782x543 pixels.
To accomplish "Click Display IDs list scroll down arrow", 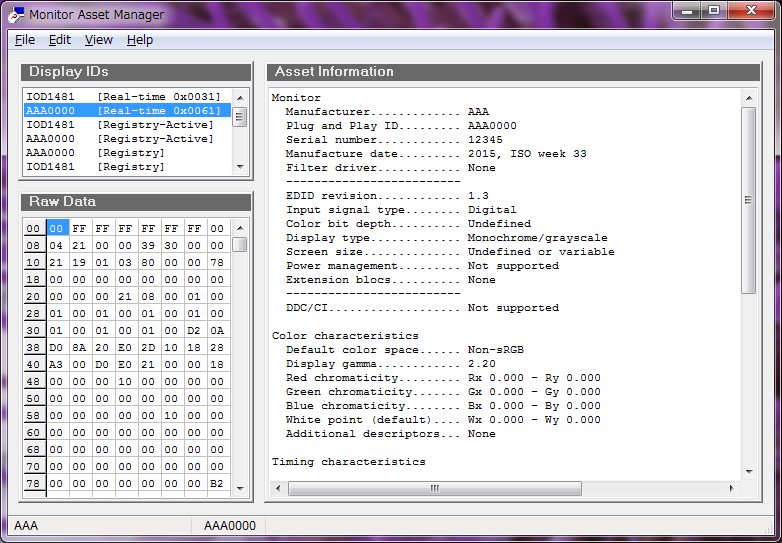I will coord(240,167).
